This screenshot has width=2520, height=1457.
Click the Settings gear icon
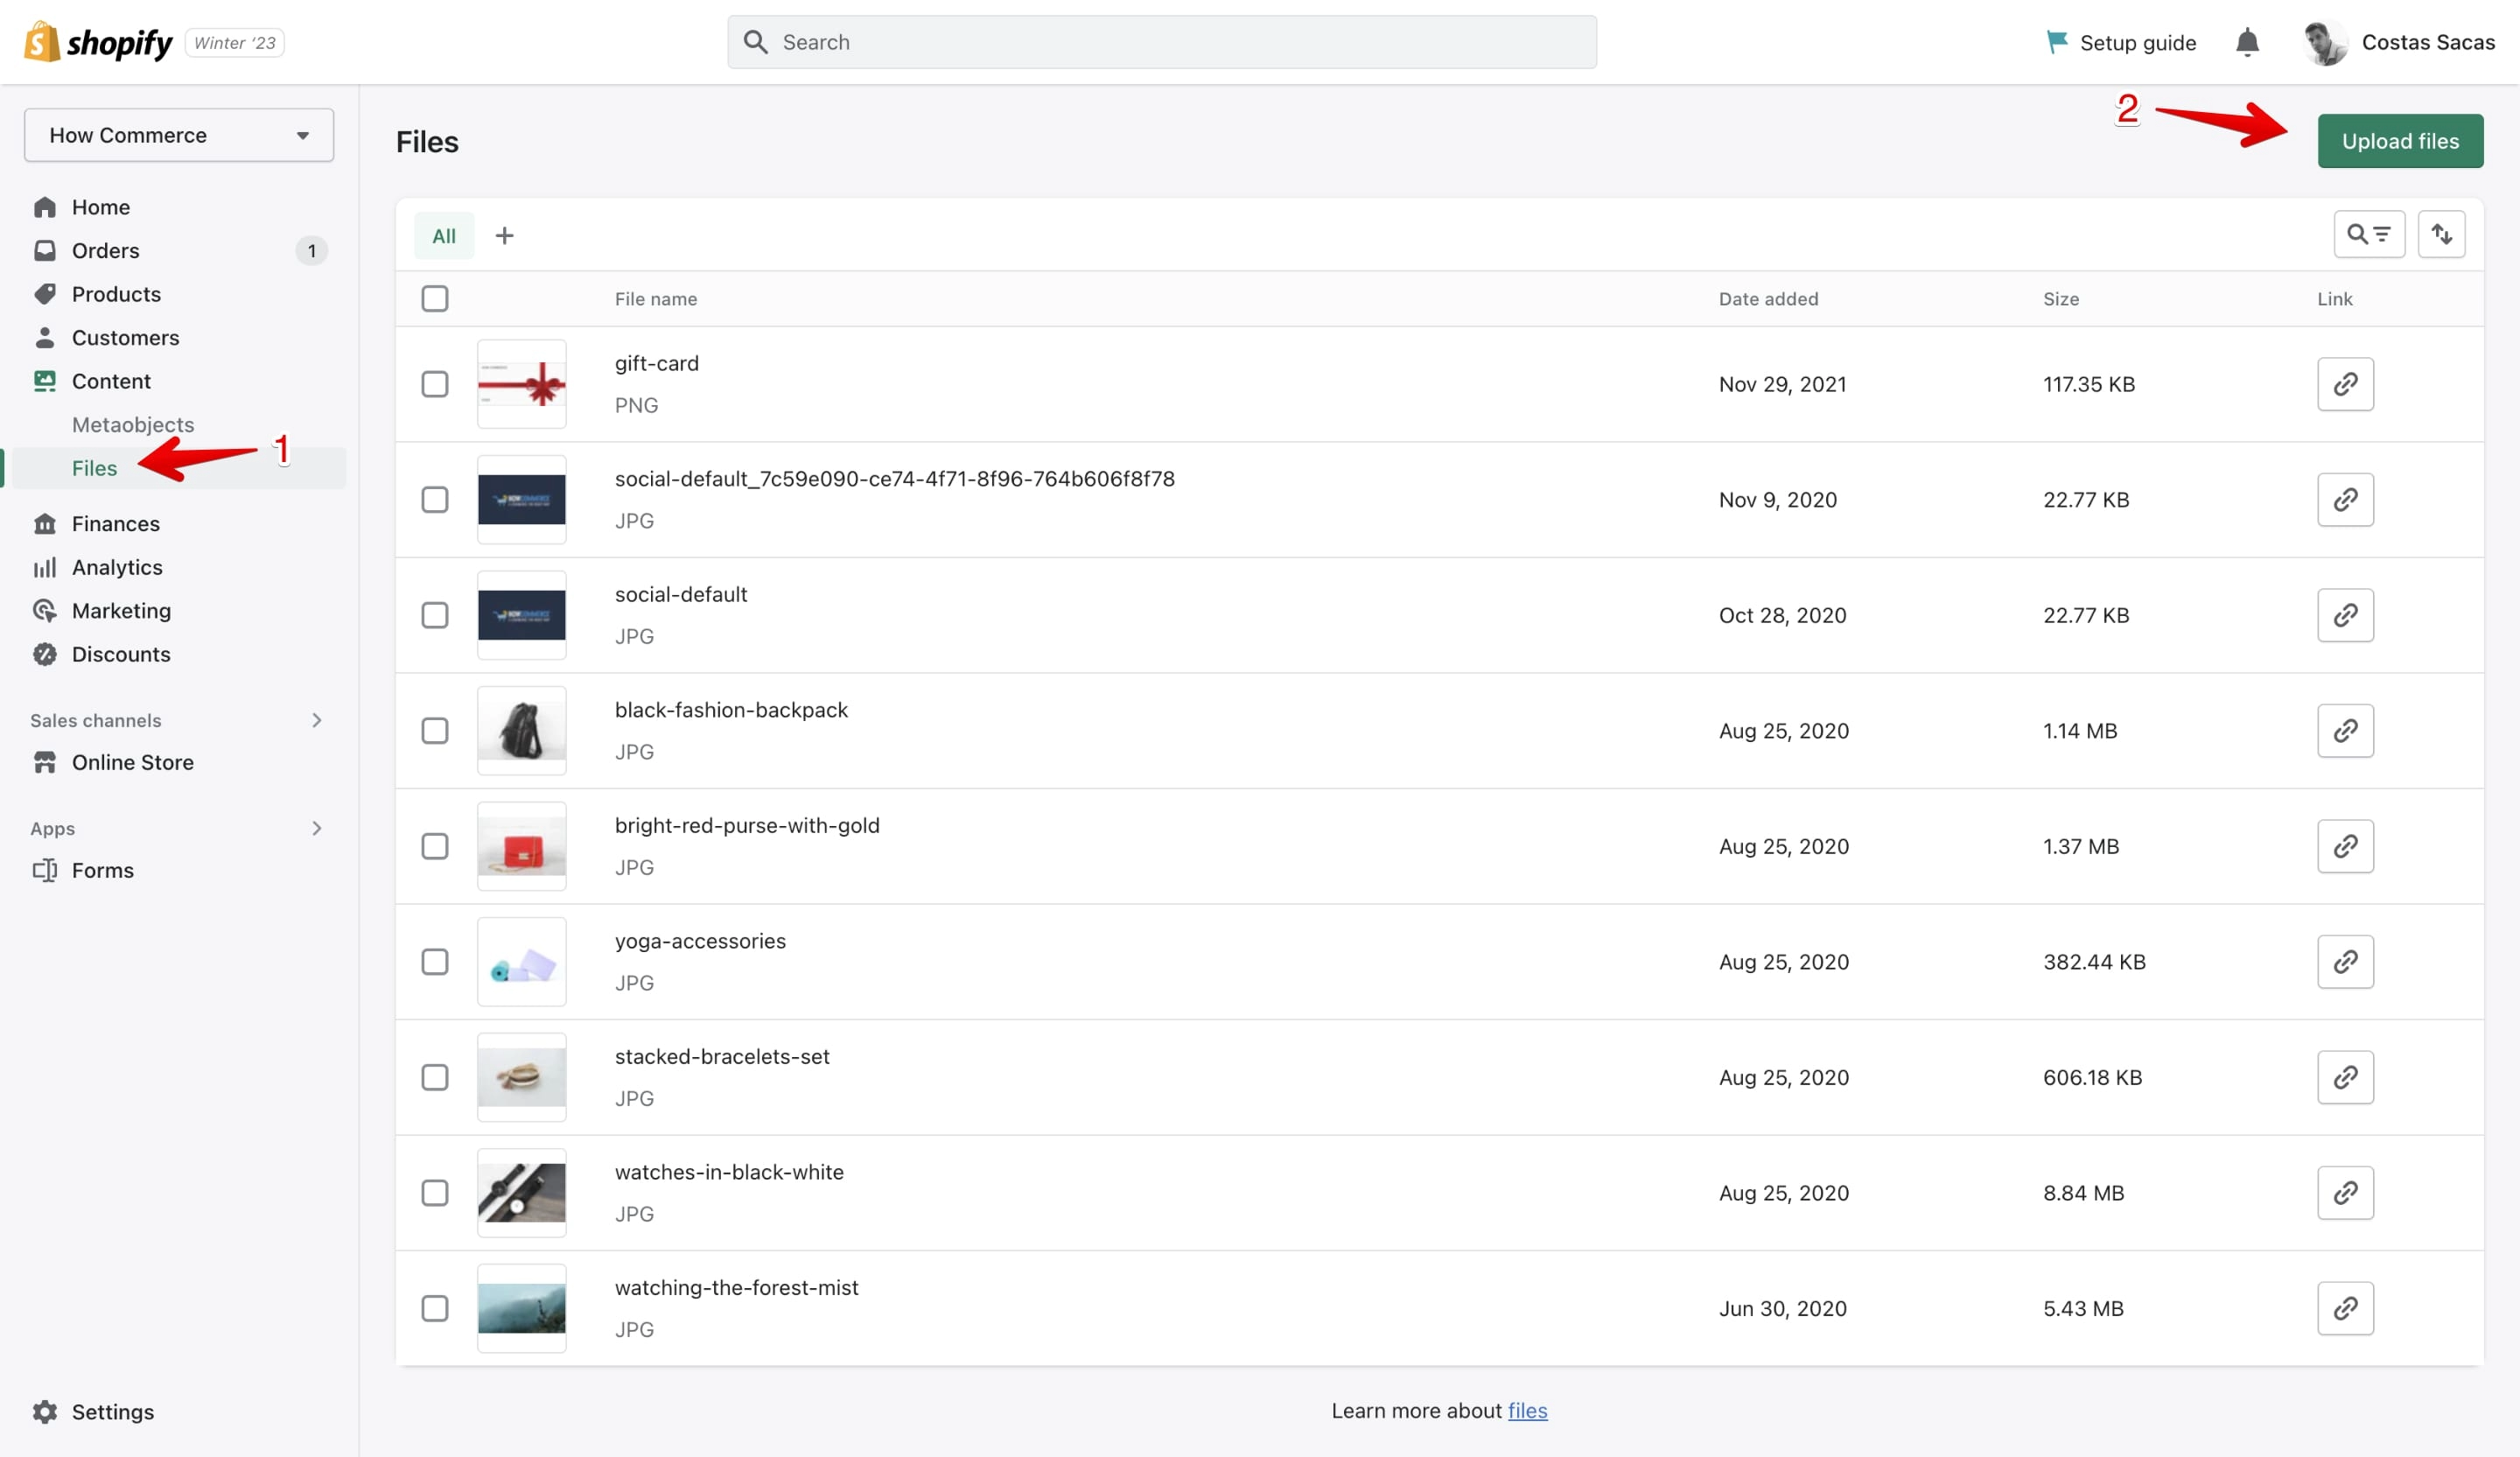(x=45, y=1411)
